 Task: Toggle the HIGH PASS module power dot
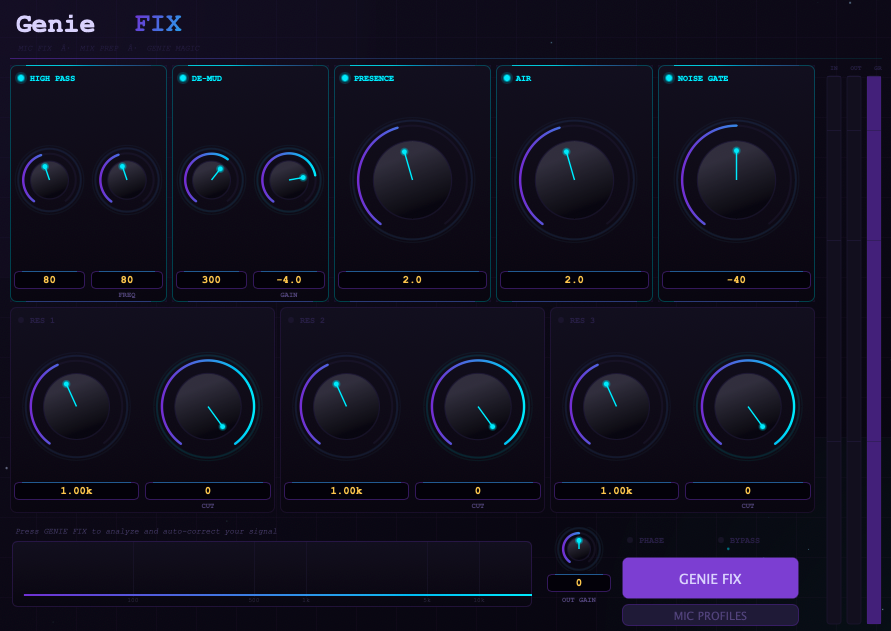(x=21, y=78)
